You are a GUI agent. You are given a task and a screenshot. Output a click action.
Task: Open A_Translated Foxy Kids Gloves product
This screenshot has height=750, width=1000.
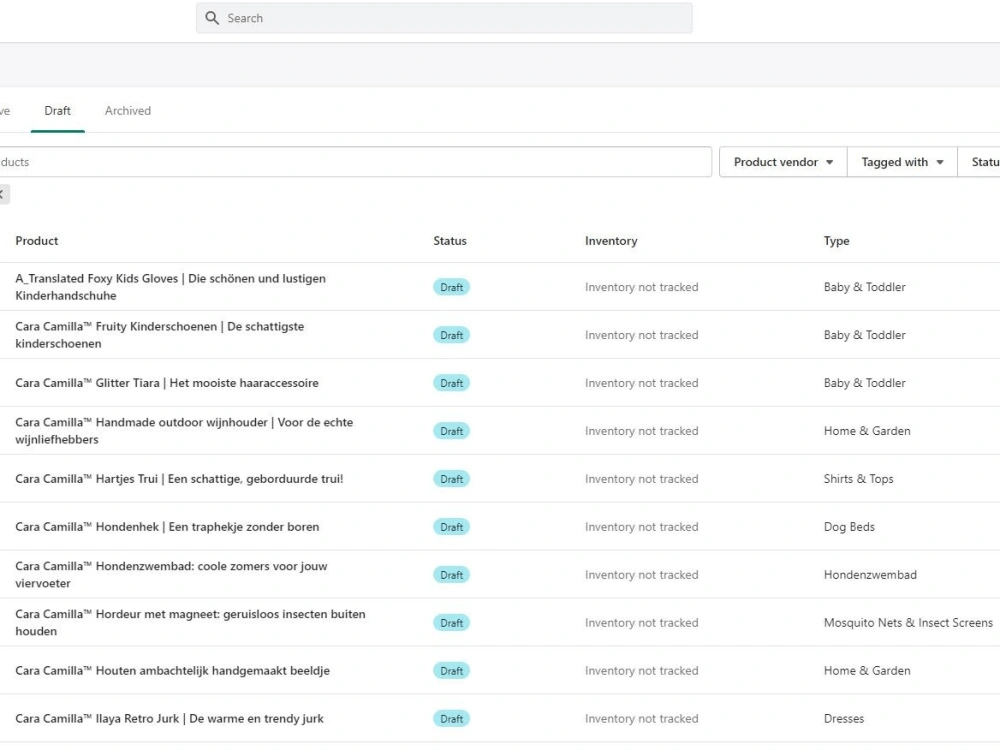click(170, 287)
